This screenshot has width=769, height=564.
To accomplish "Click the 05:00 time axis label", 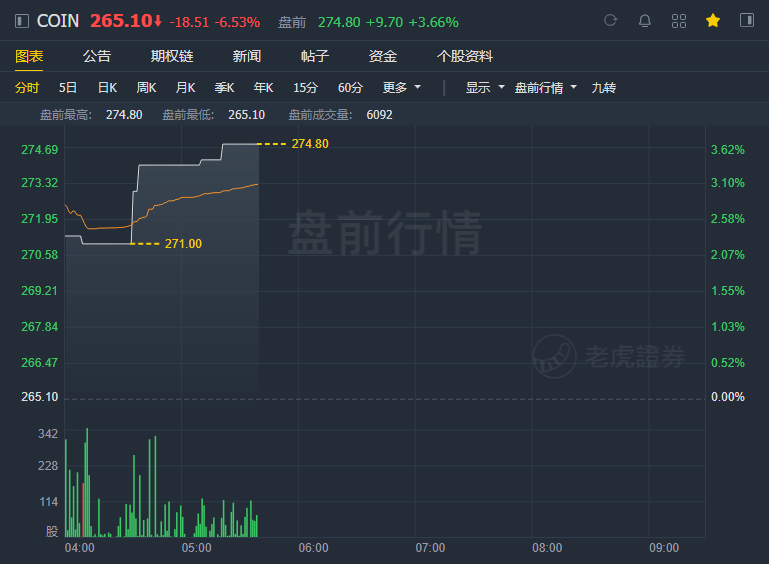I will pyautogui.click(x=196, y=548).
